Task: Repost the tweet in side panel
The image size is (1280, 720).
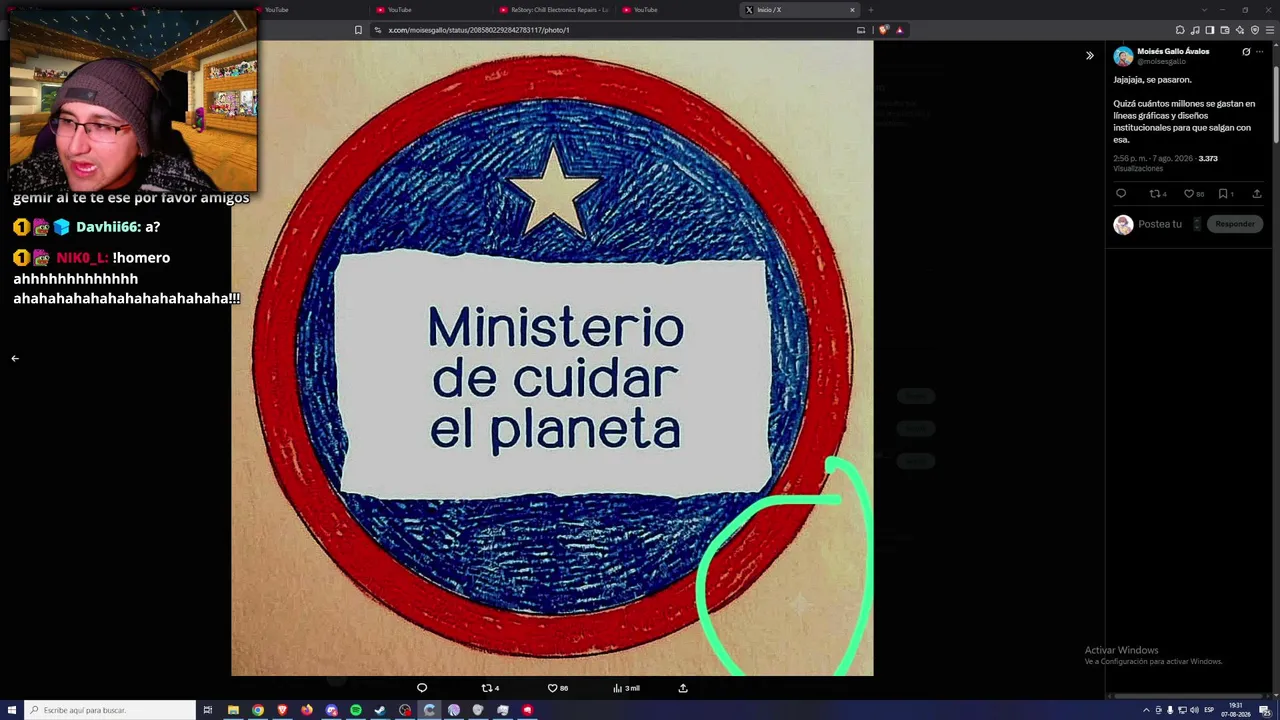Action: coord(1157,194)
